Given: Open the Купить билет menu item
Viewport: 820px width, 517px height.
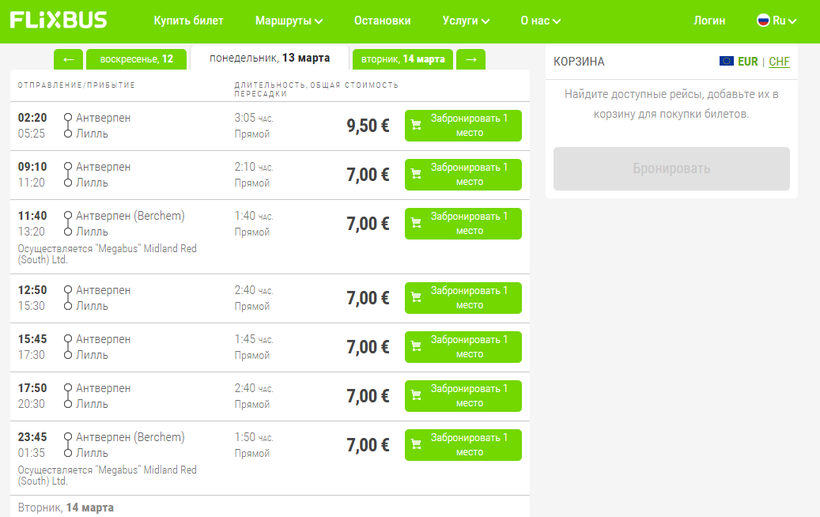Looking at the screenshot, I should point(189,20).
